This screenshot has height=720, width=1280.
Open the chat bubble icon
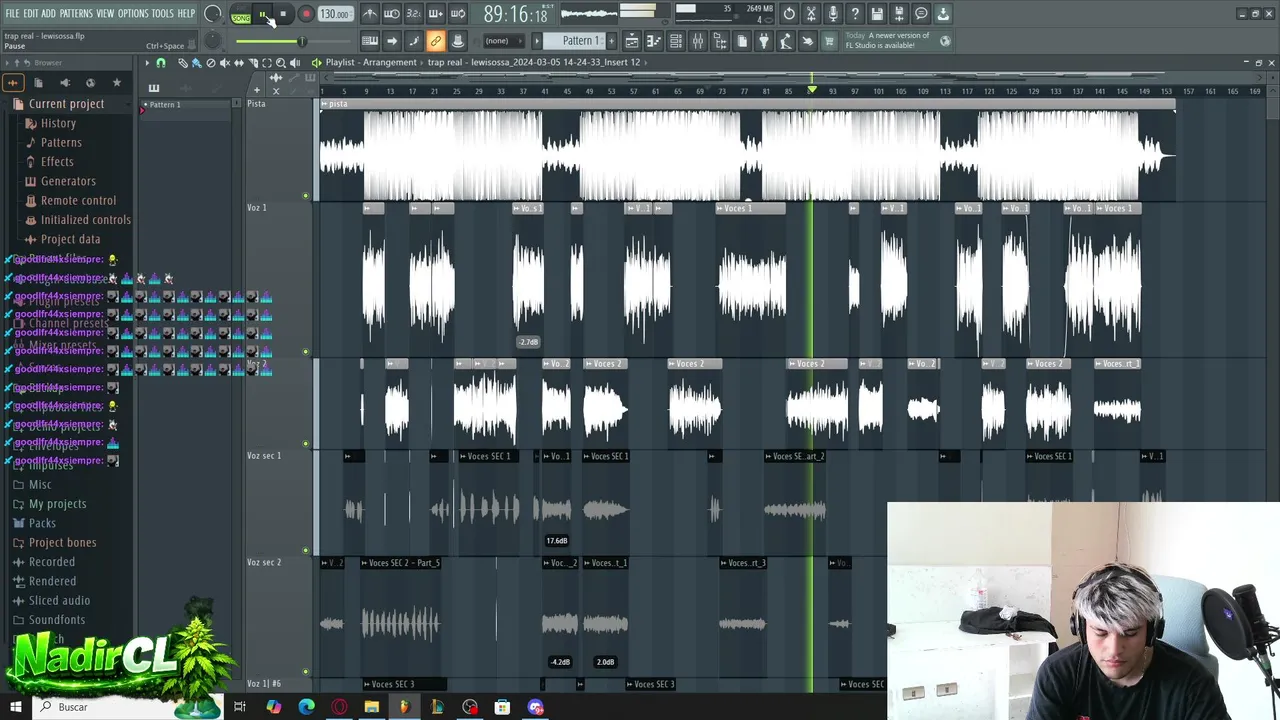[921, 14]
